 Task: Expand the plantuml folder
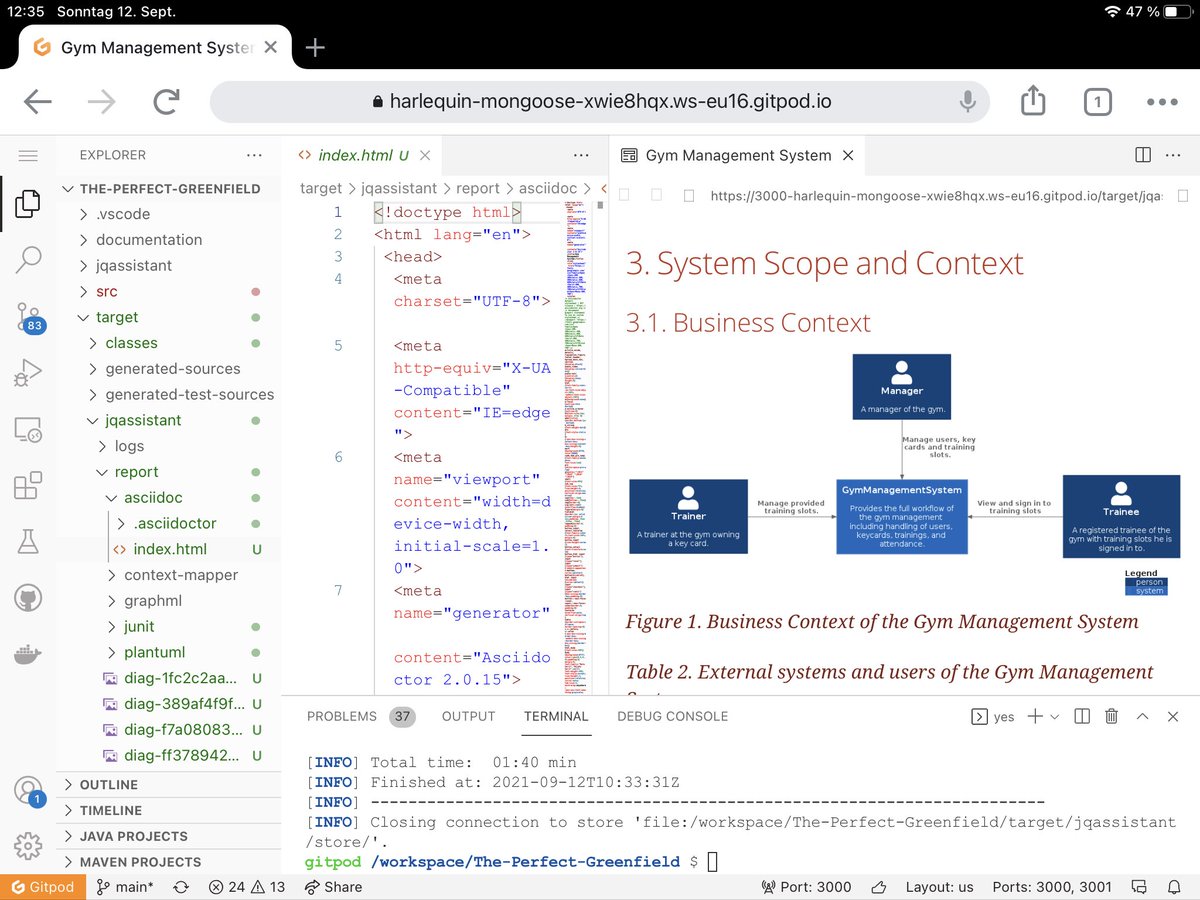click(x=155, y=652)
